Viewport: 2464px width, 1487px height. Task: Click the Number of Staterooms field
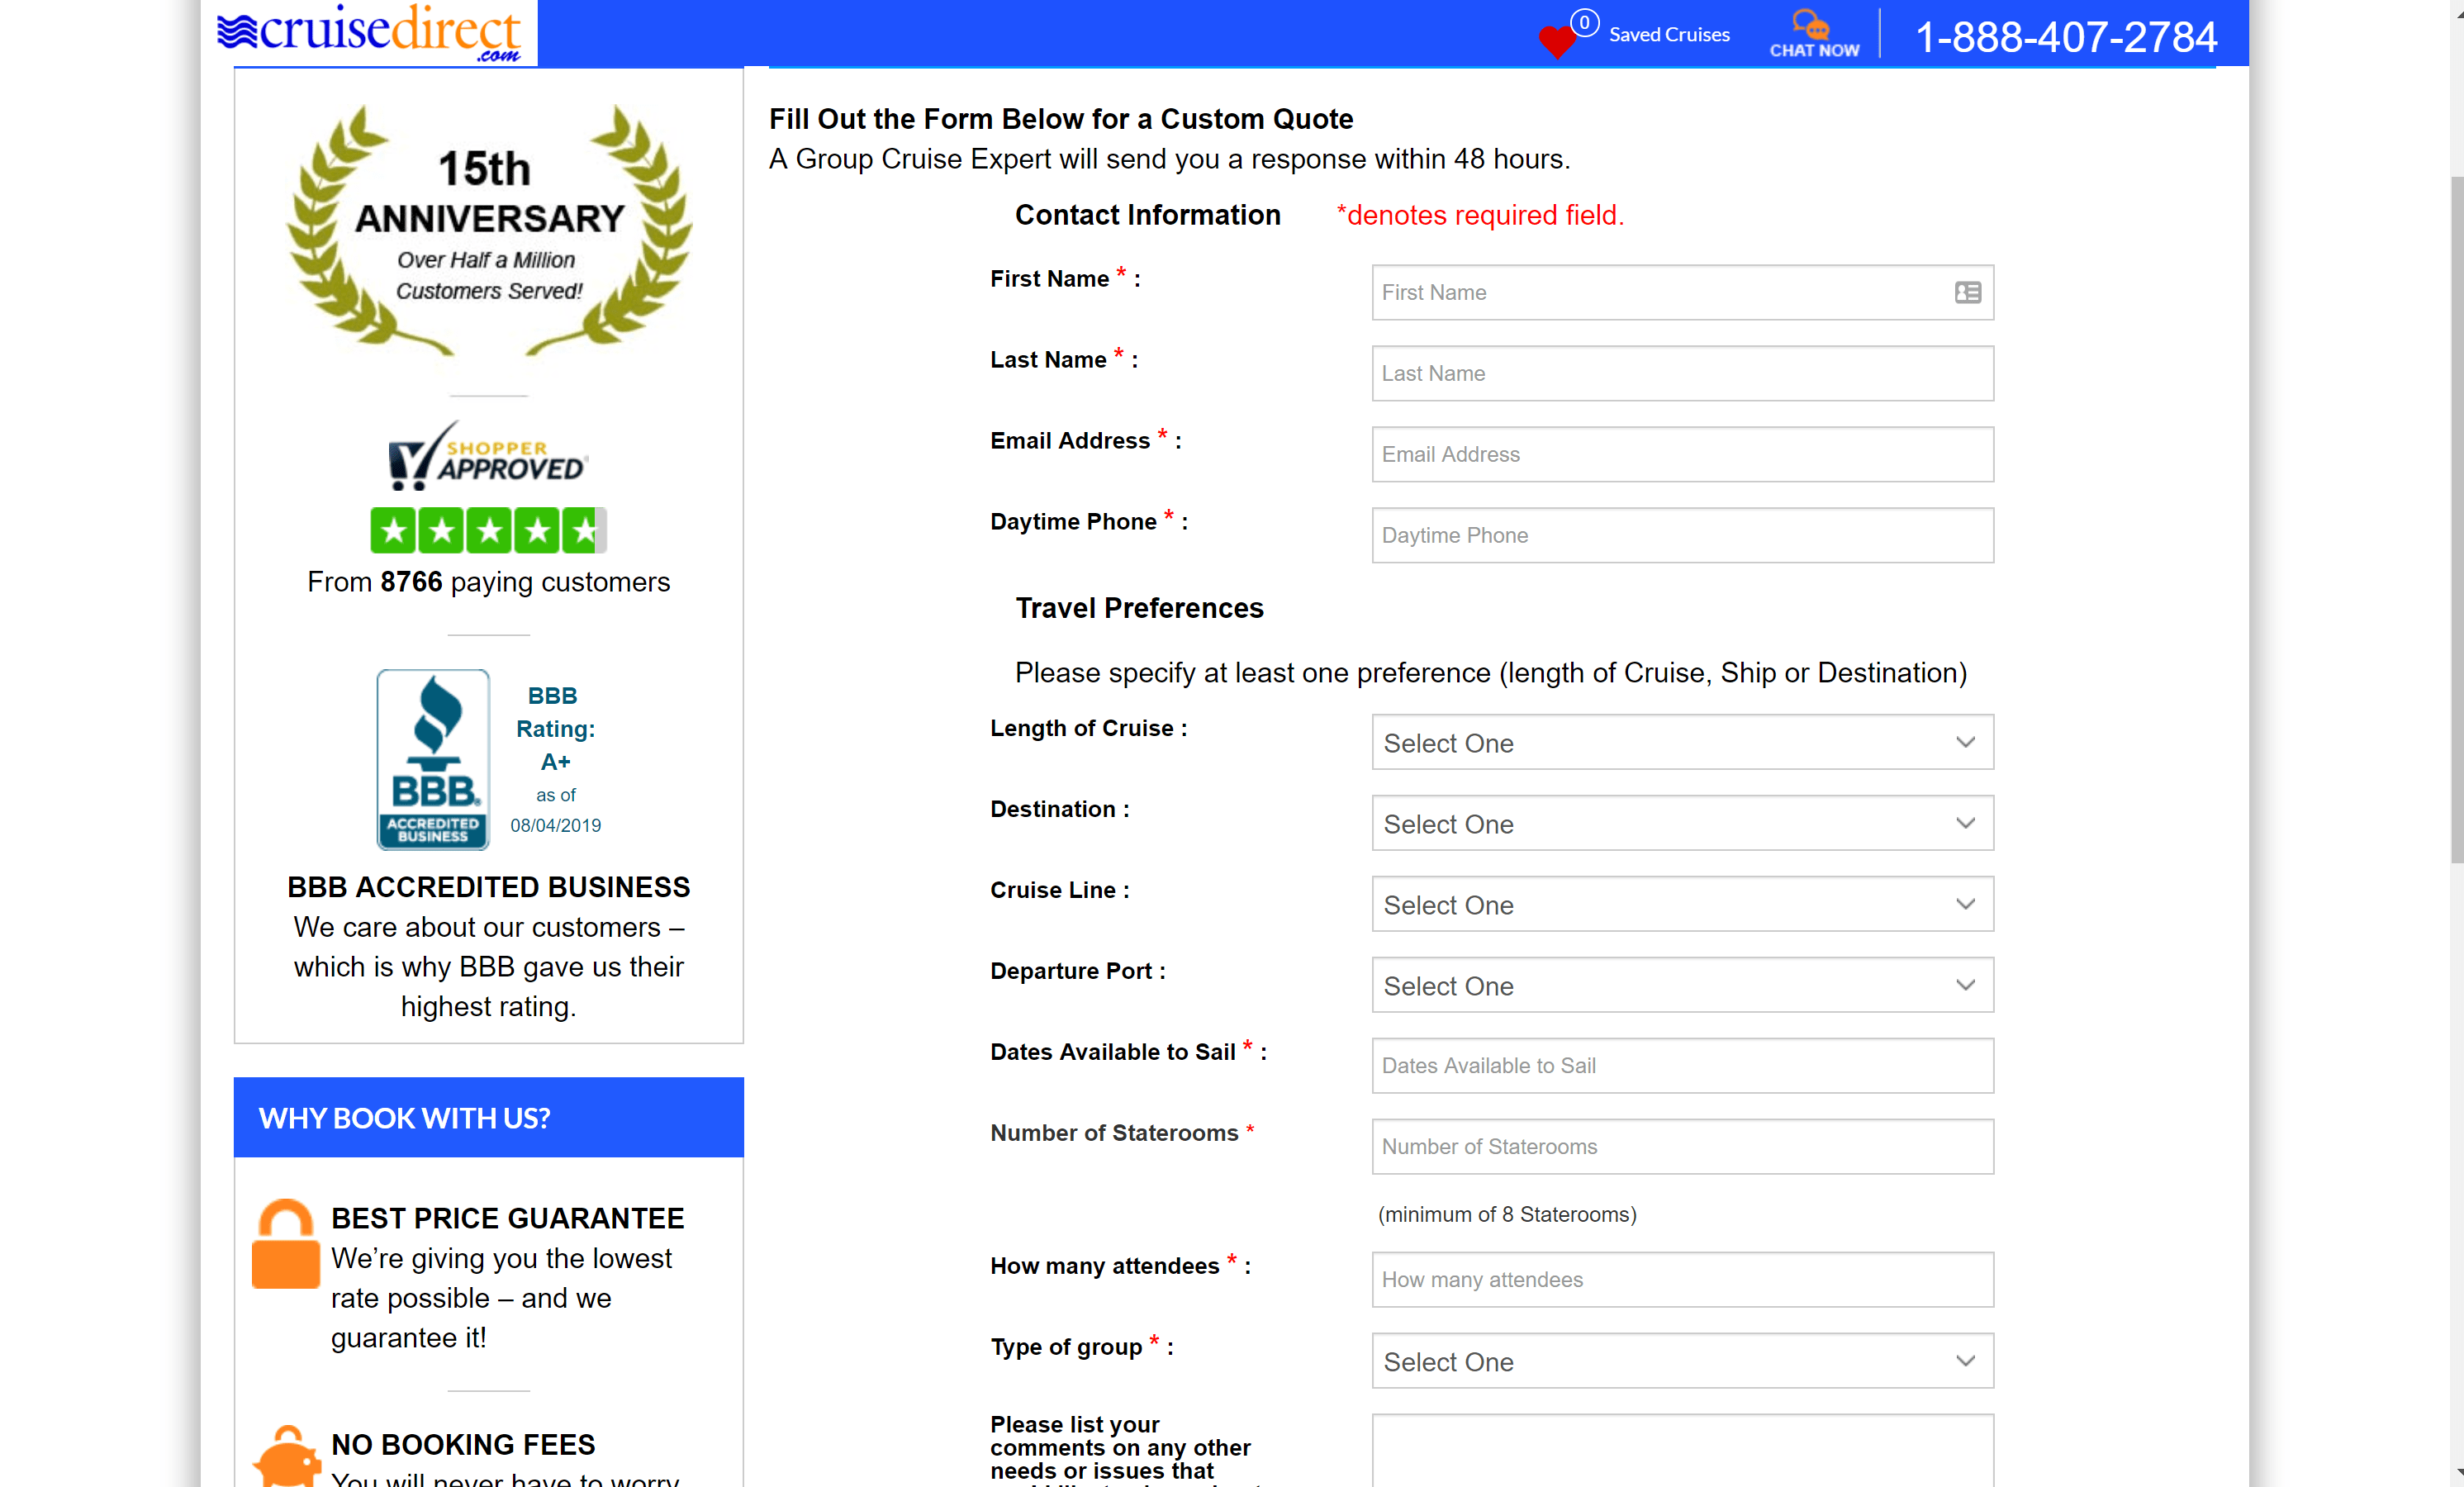[x=1682, y=1147]
